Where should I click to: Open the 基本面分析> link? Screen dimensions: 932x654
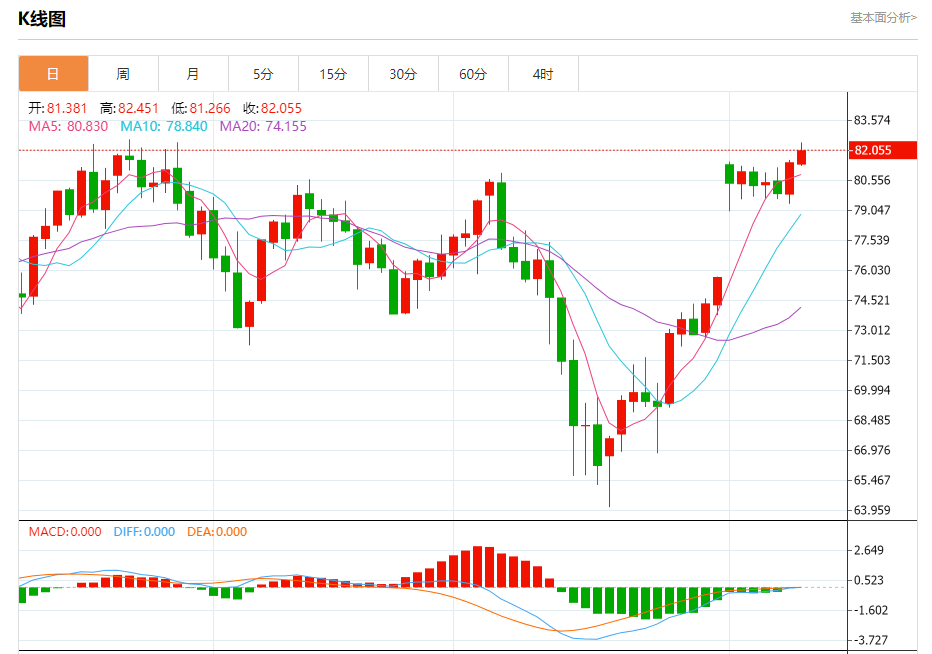[x=883, y=18]
